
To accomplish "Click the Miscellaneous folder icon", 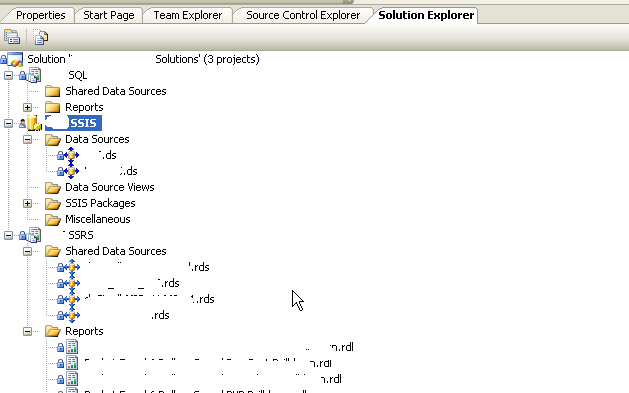I will click(53, 220).
